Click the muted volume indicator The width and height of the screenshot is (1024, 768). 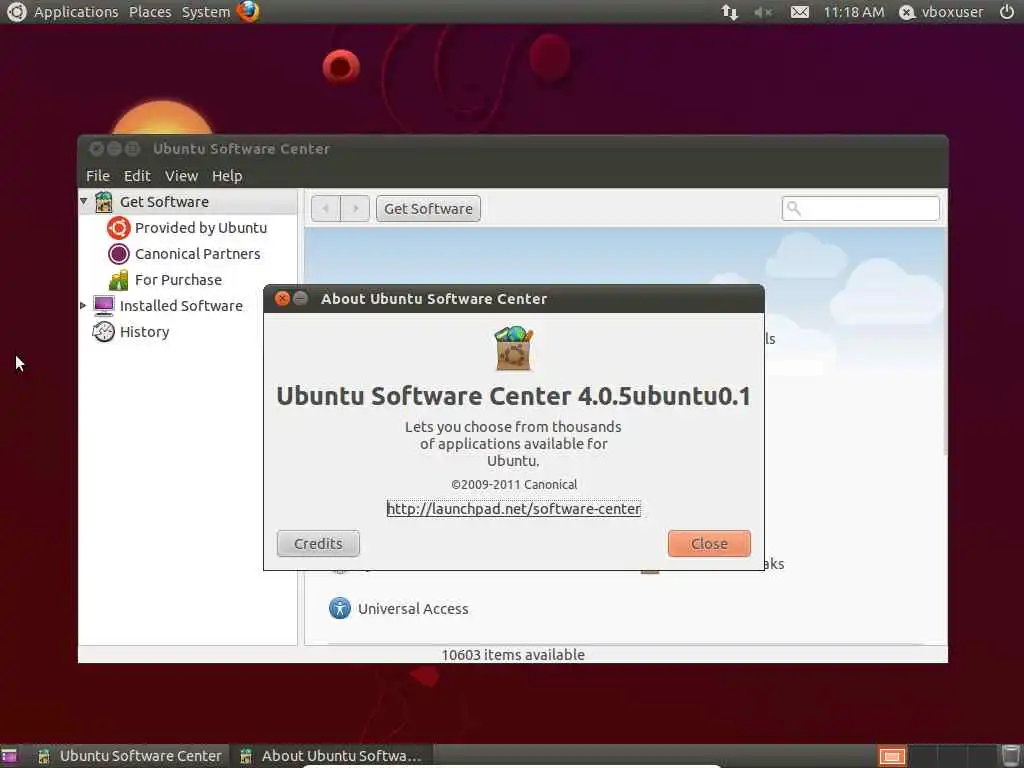(763, 12)
